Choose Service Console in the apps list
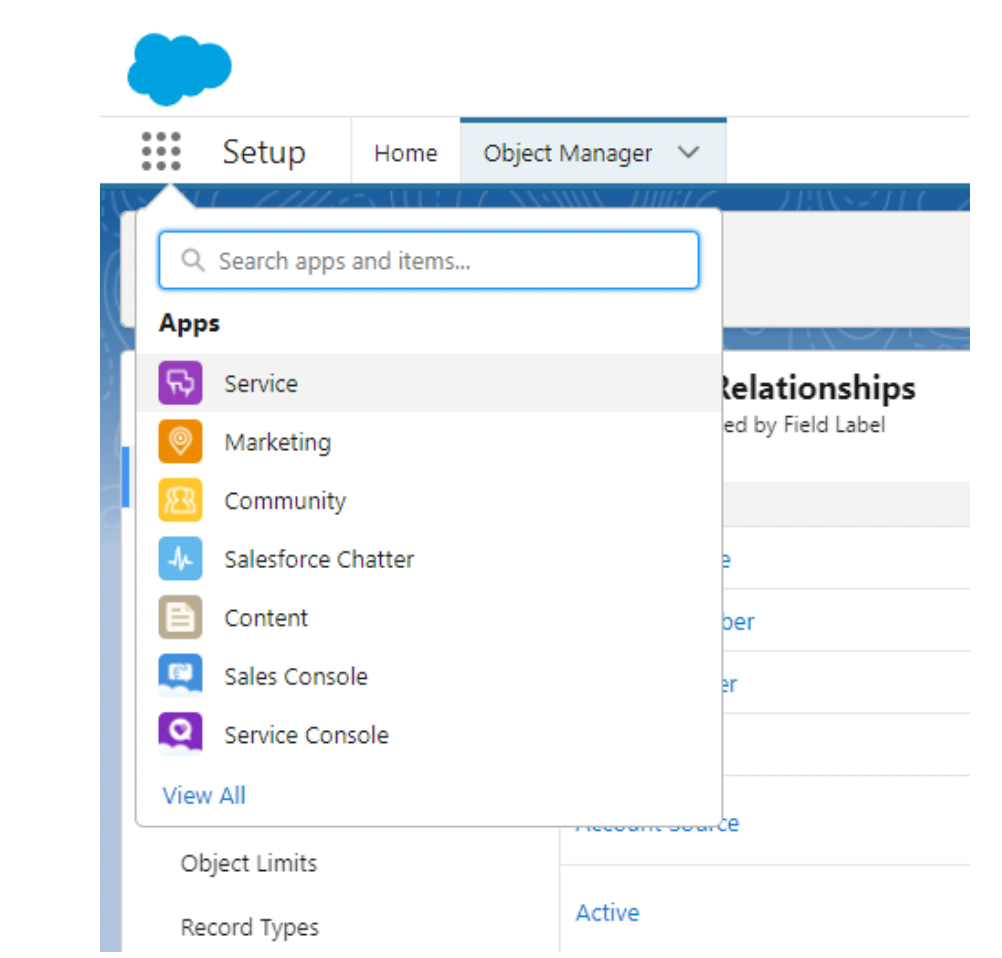1002x958 pixels. point(306,735)
